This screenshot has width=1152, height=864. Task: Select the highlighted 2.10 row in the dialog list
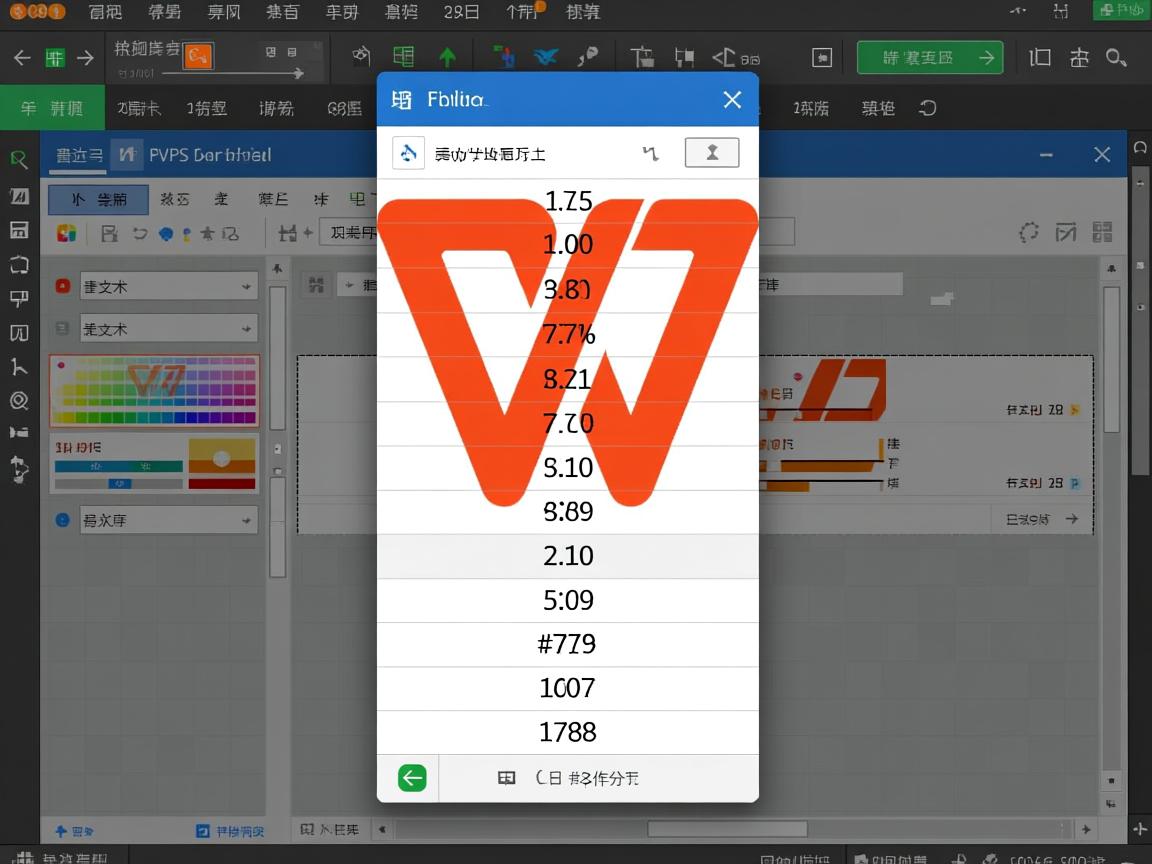click(x=568, y=556)
